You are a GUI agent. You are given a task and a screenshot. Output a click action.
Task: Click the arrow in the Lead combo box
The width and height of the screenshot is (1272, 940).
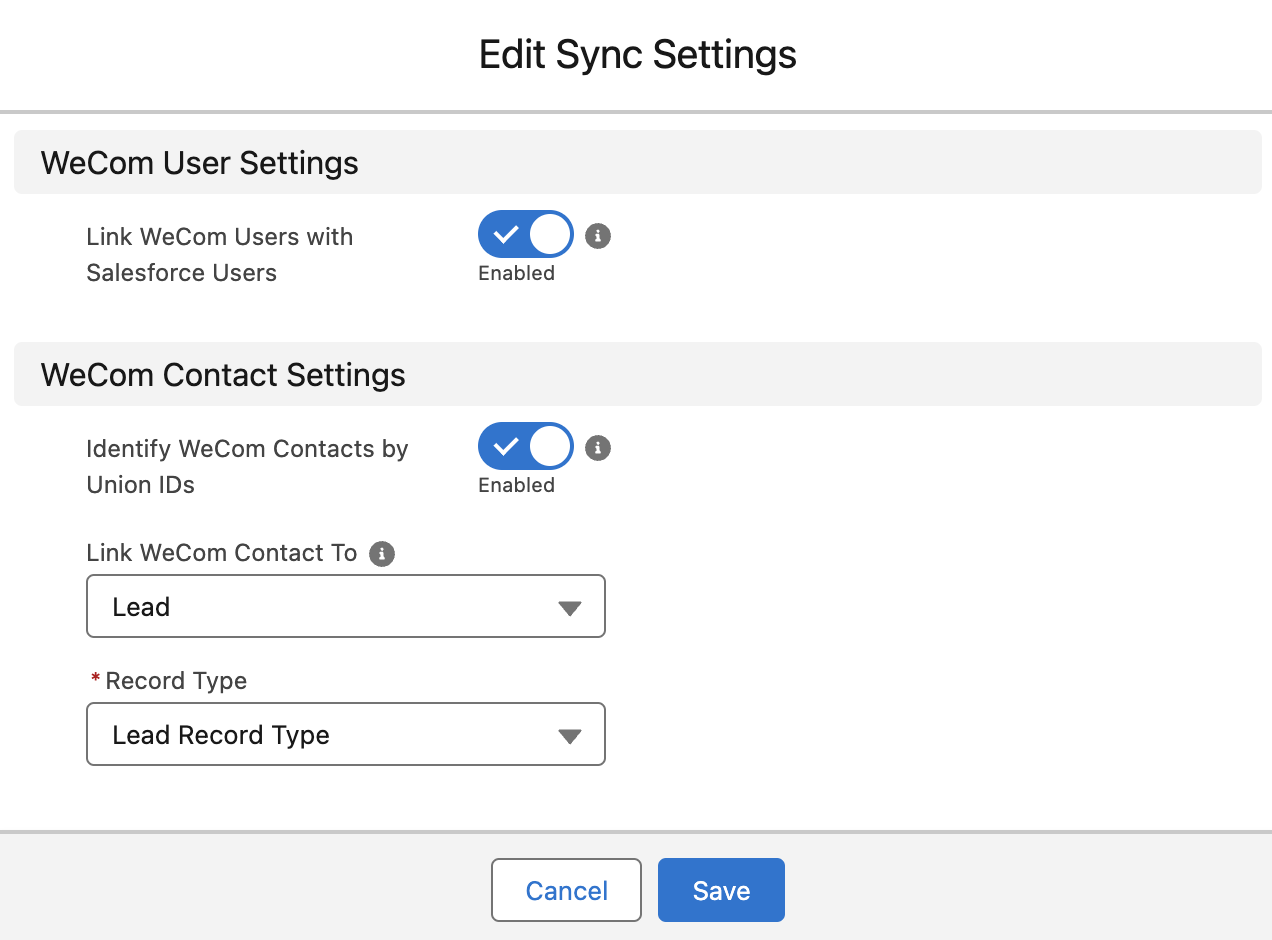click(569, 608)
